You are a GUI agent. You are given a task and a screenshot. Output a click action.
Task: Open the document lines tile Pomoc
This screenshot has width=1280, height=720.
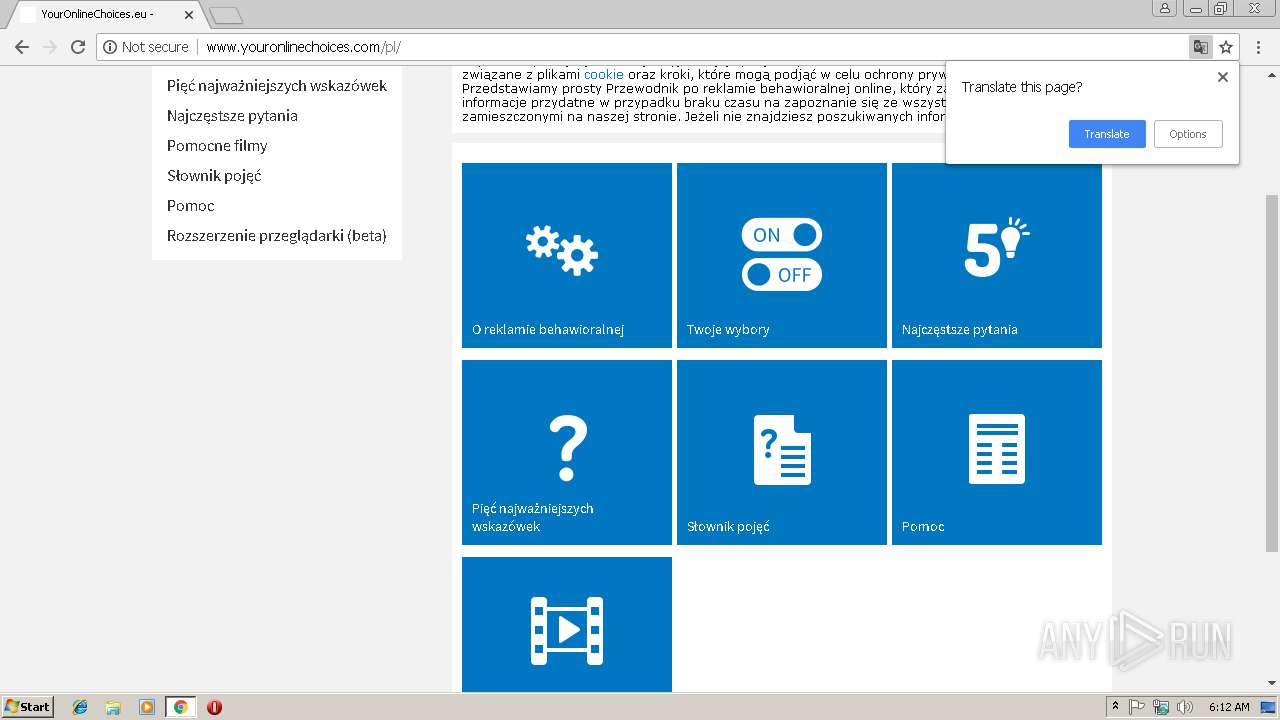[x=997, y=452]
